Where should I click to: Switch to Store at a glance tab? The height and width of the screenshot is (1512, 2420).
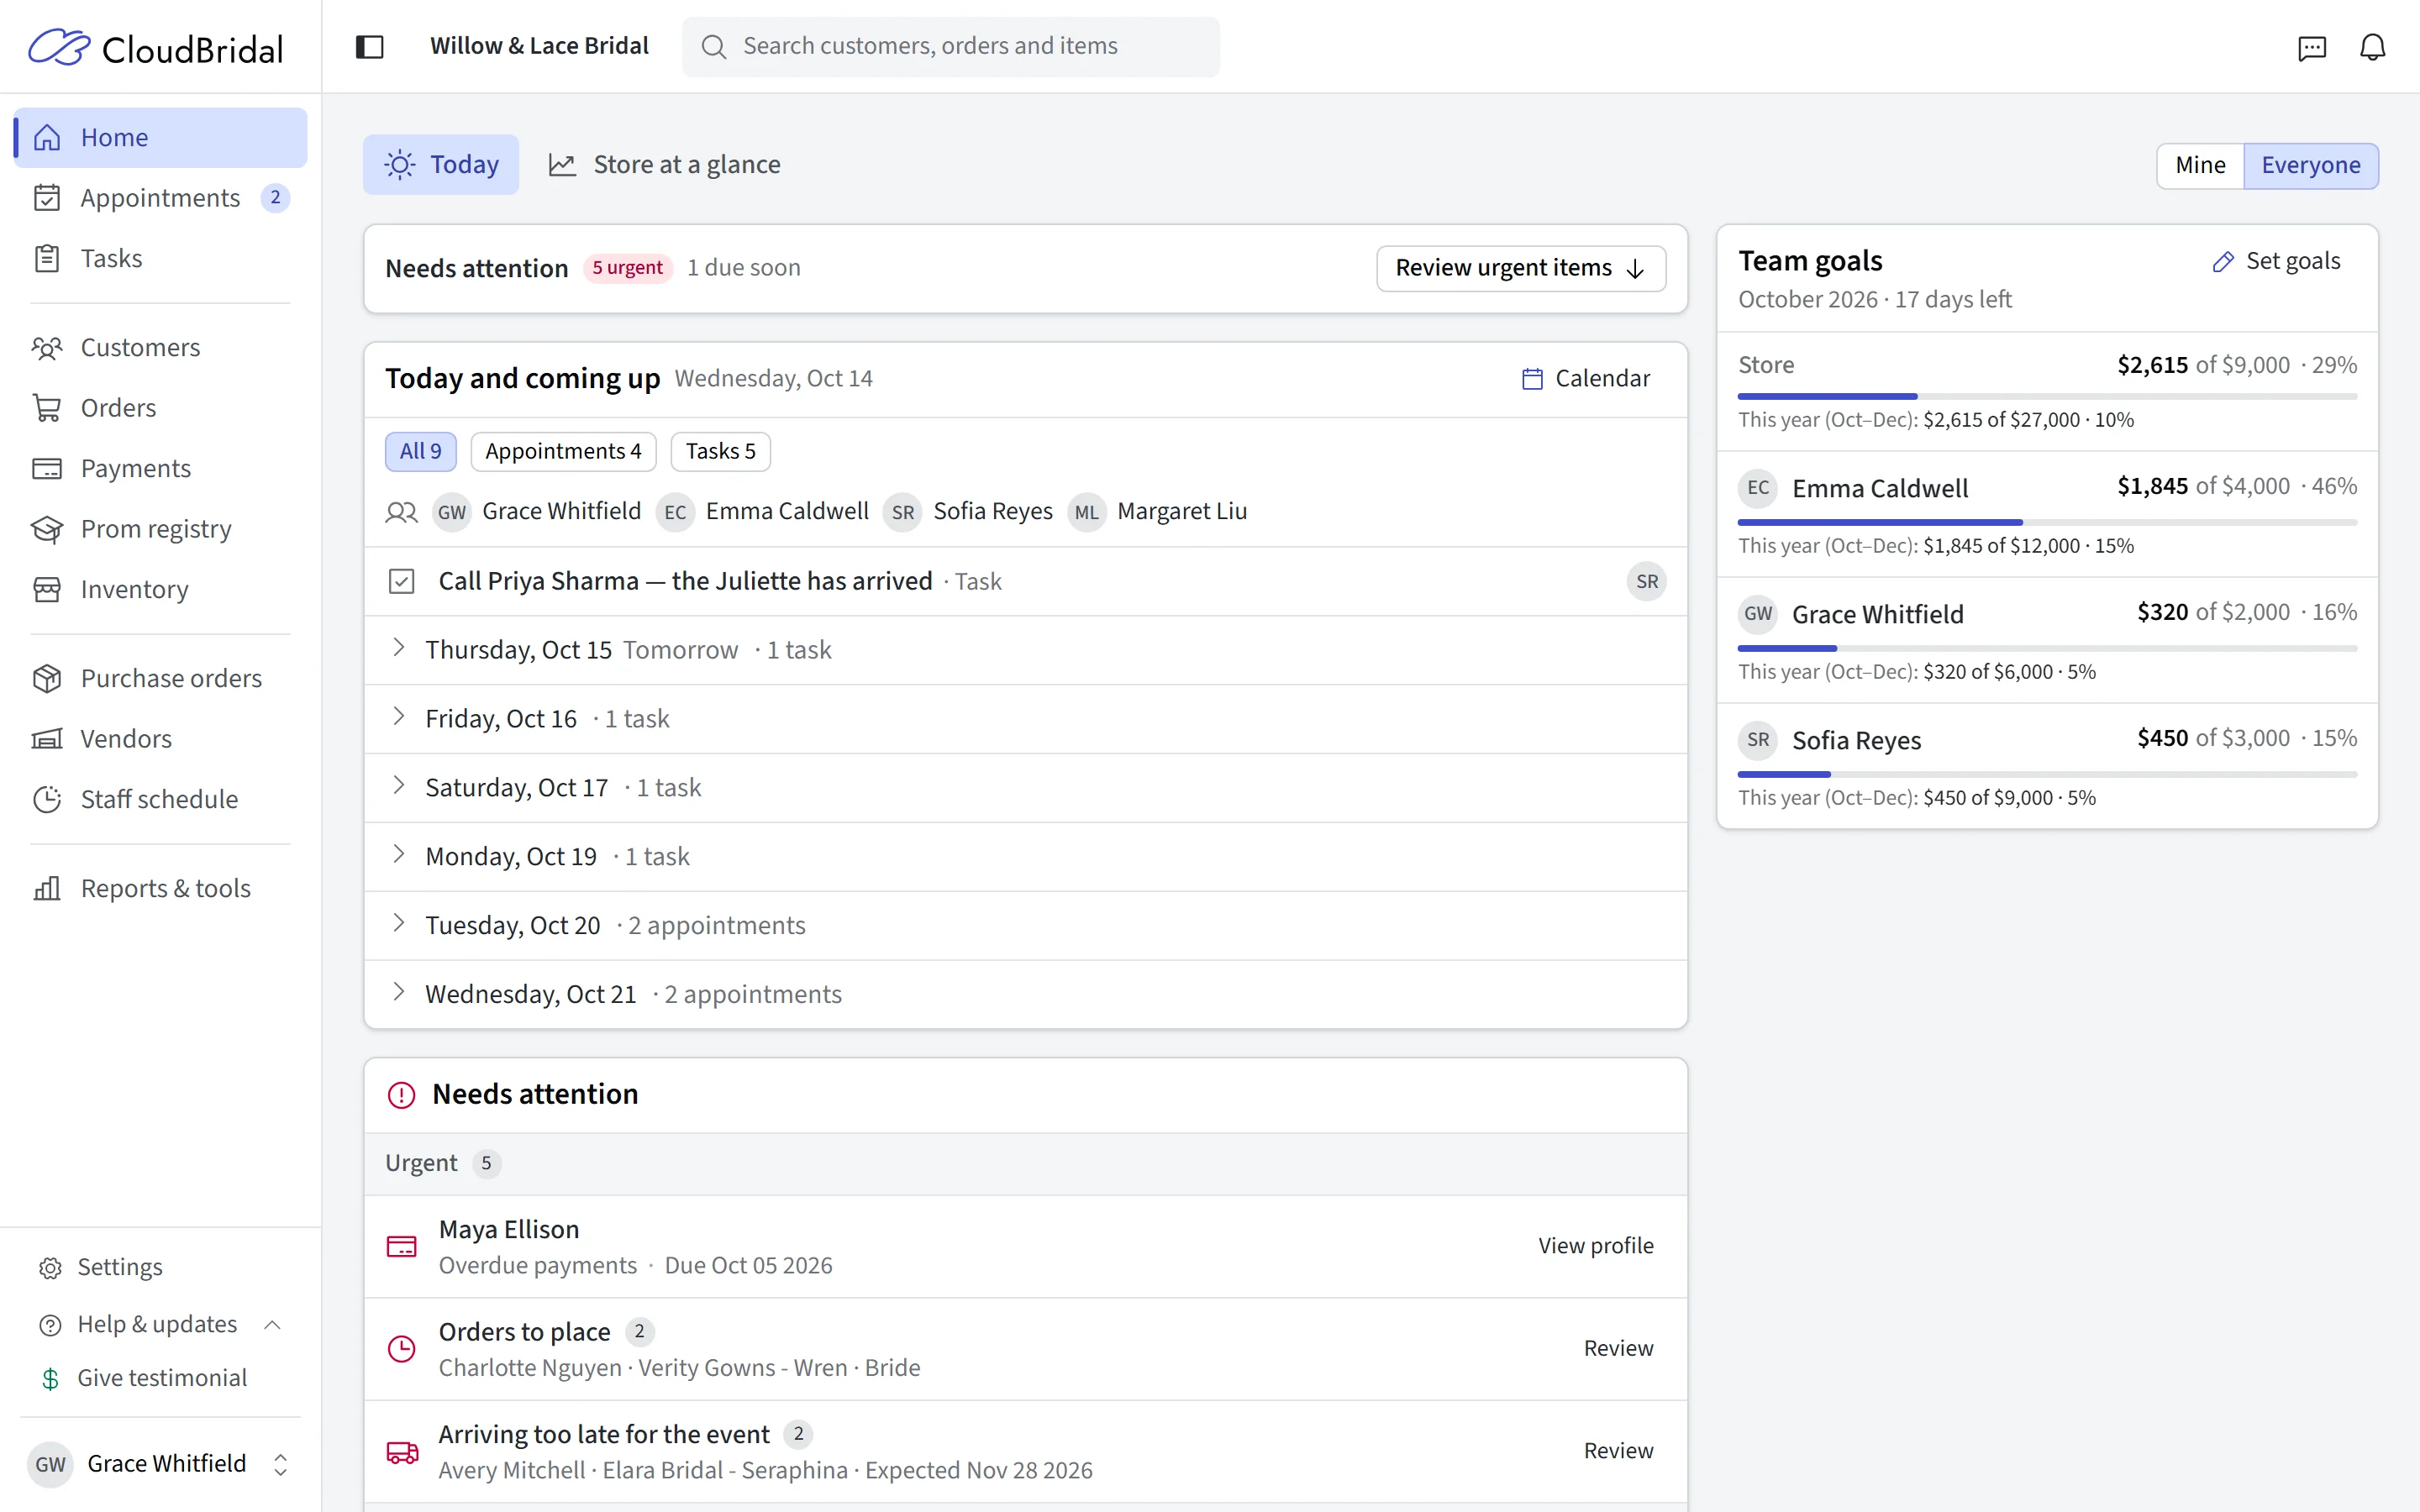coord(664,164)
